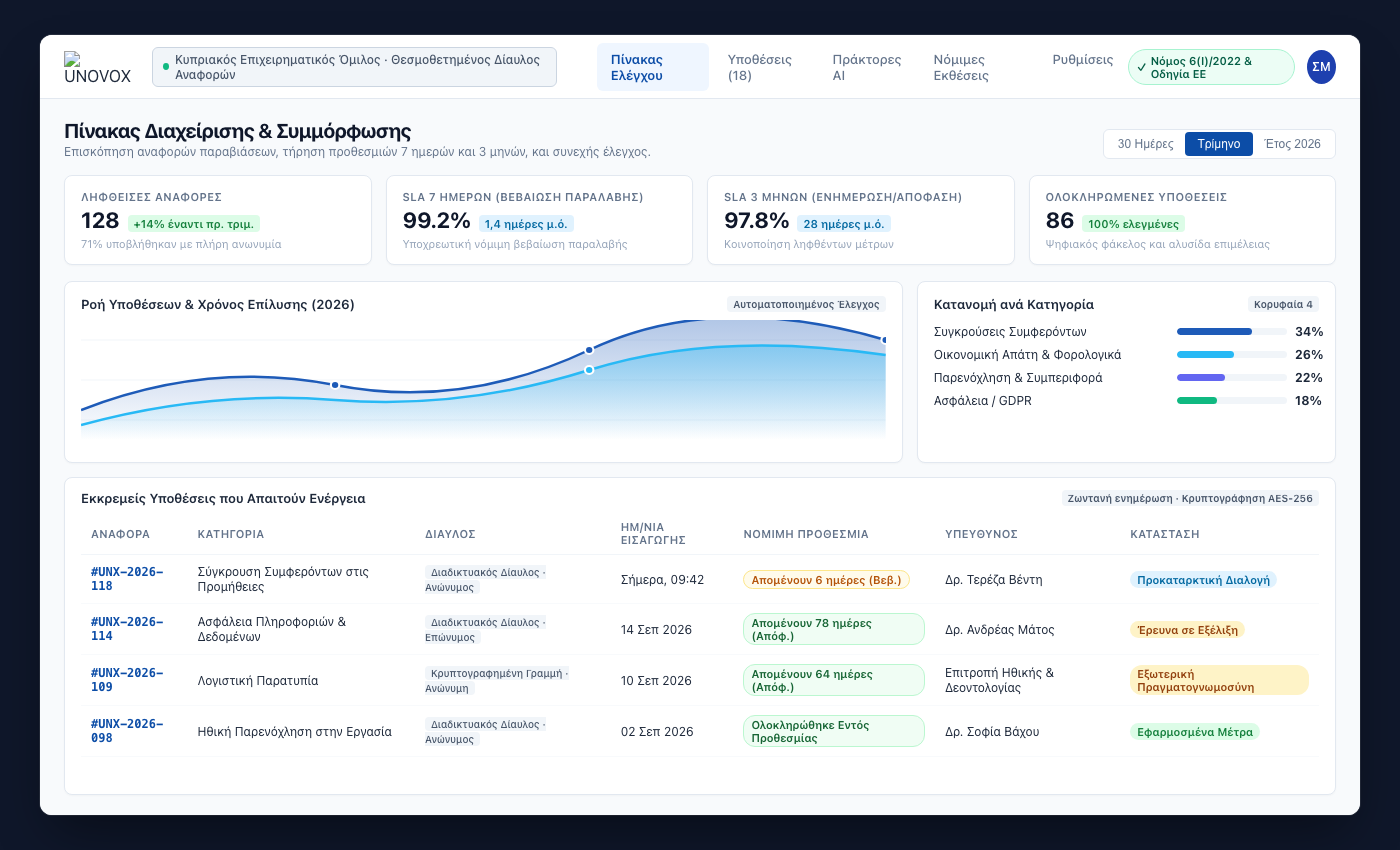Click the Έρευνα σε Εξέλιξη status badge
This screenshot has height=850, width=1400.
(1187, 630)
